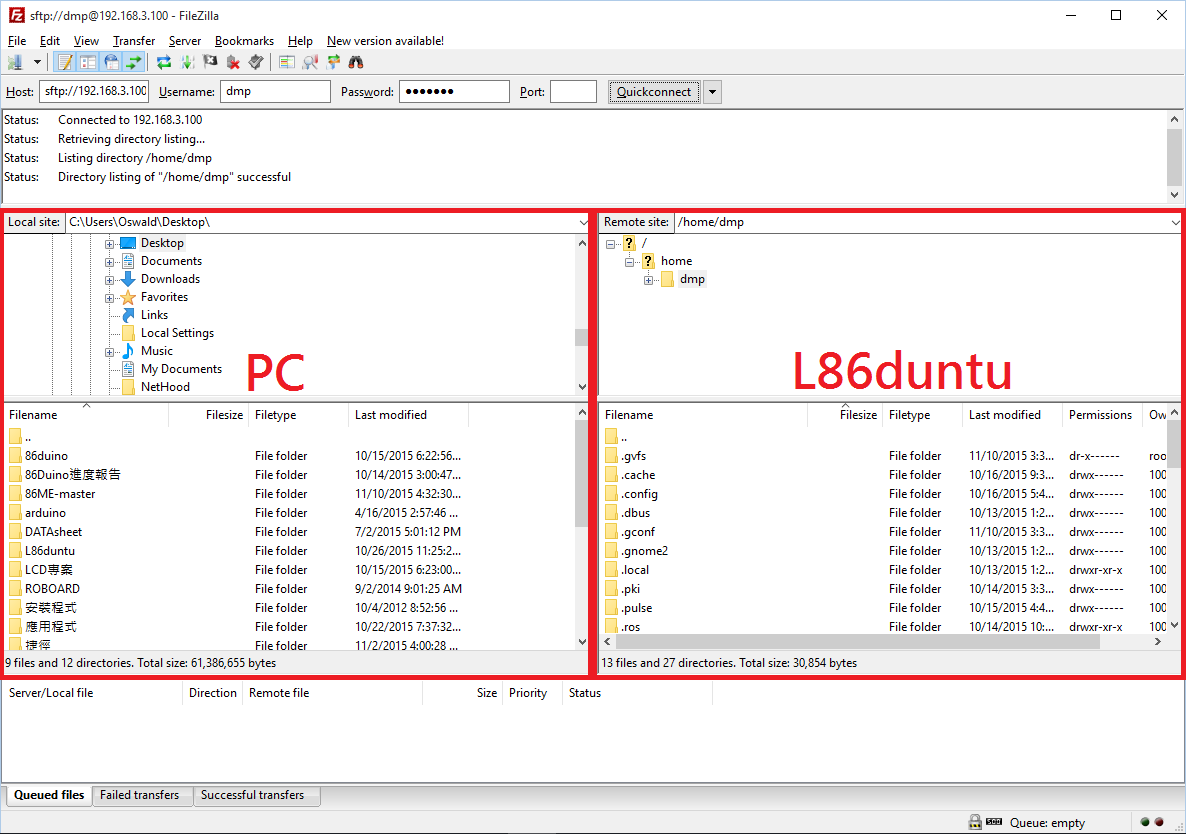Click the Host input field
Image resolution: width=1186 pixels, height=834 pixels.
click(x=95, y=91)
